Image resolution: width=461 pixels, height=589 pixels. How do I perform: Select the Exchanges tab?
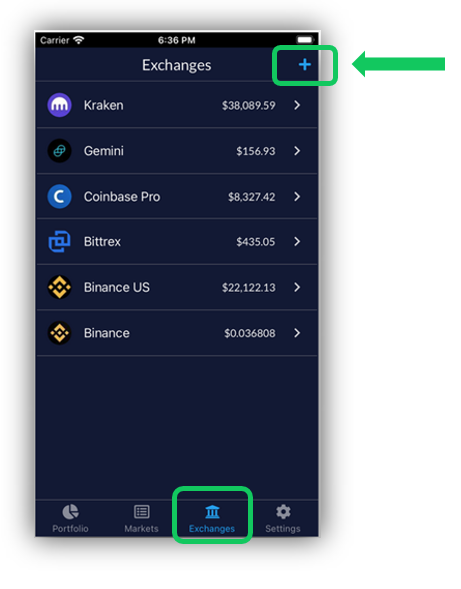click(x=212, y=519)
